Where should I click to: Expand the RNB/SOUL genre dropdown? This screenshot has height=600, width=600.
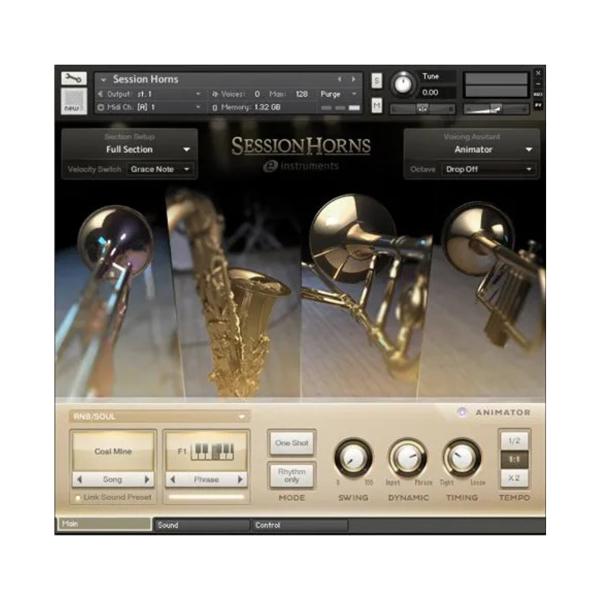point(160,417)
